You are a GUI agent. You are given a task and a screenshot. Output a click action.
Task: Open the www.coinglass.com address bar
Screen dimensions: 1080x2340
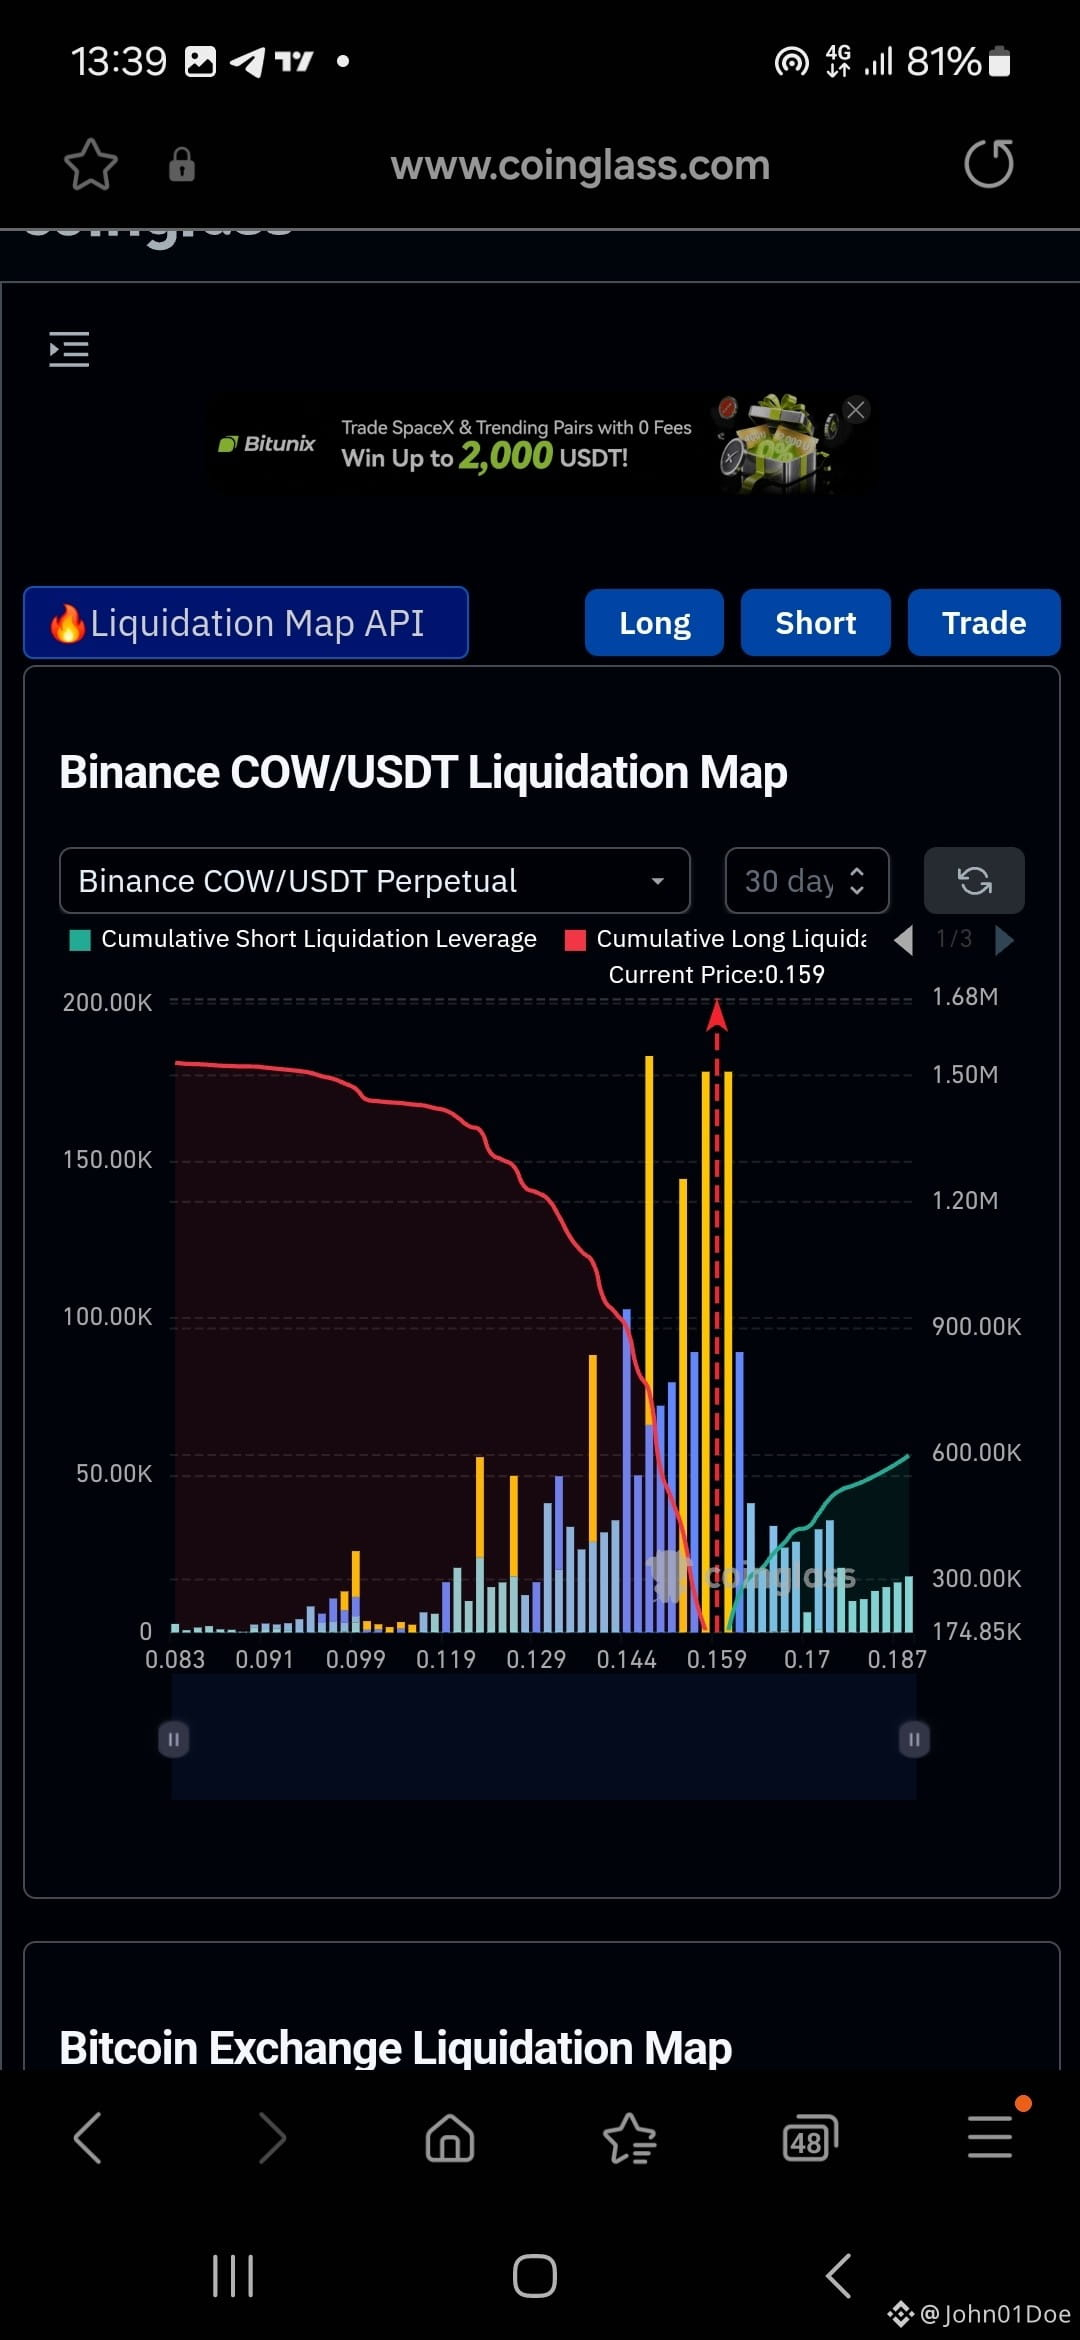click(x=580, y=165)
